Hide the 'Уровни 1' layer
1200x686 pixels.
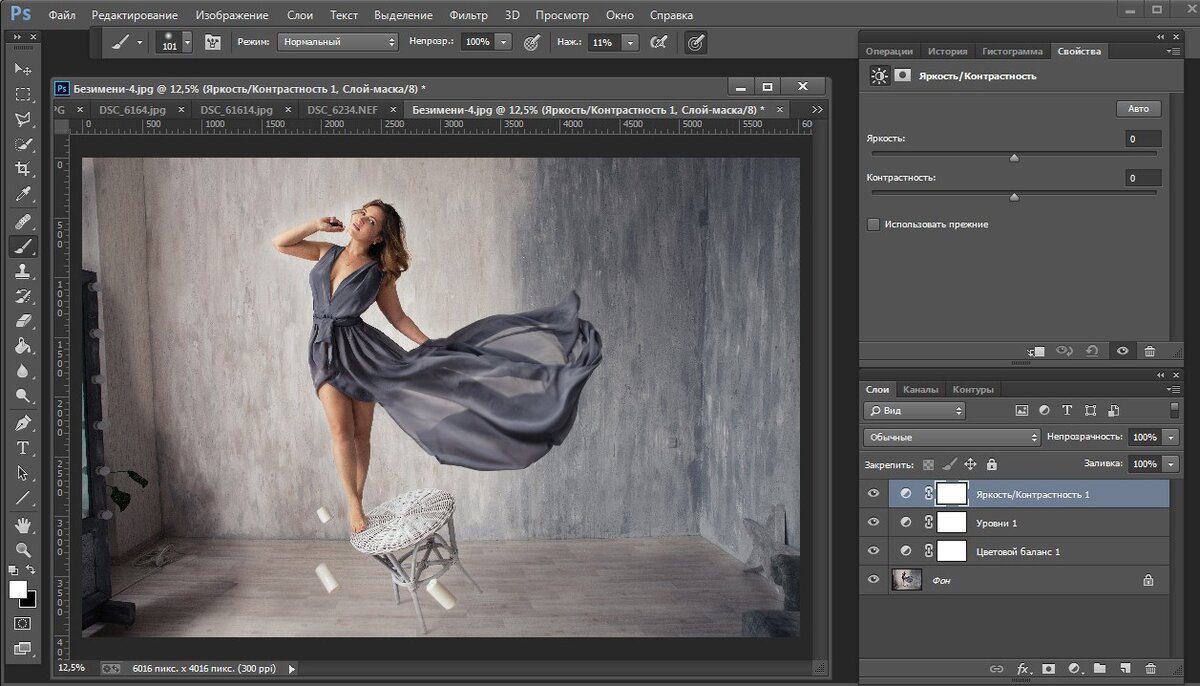coord(874,522)
